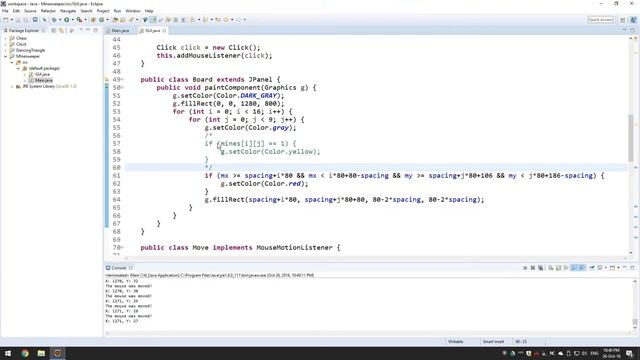Open the External tools dropdown arrow
This screenshot has height=360, width=640.
85,20
